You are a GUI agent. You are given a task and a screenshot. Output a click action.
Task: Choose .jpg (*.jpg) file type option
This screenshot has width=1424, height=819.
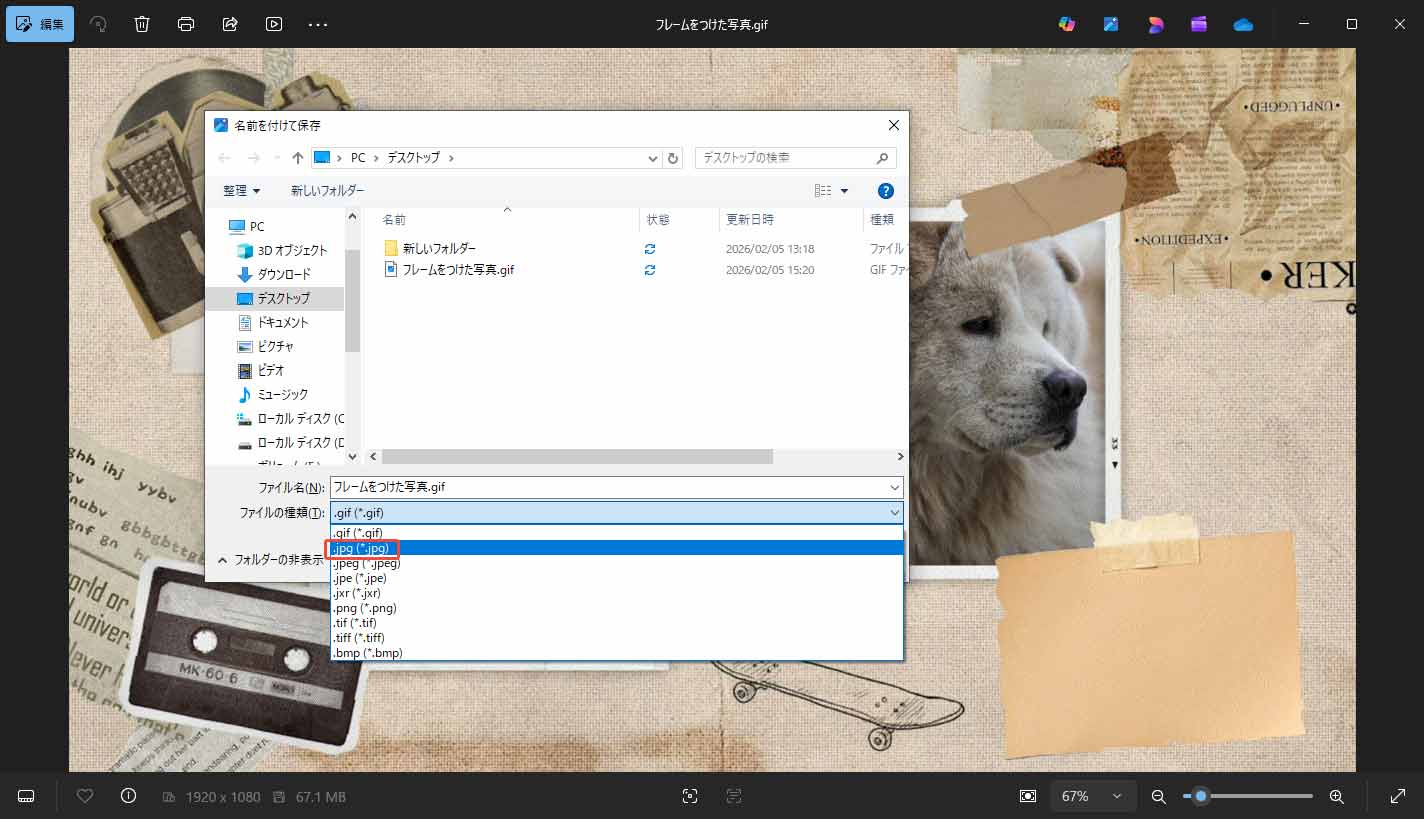363,548
